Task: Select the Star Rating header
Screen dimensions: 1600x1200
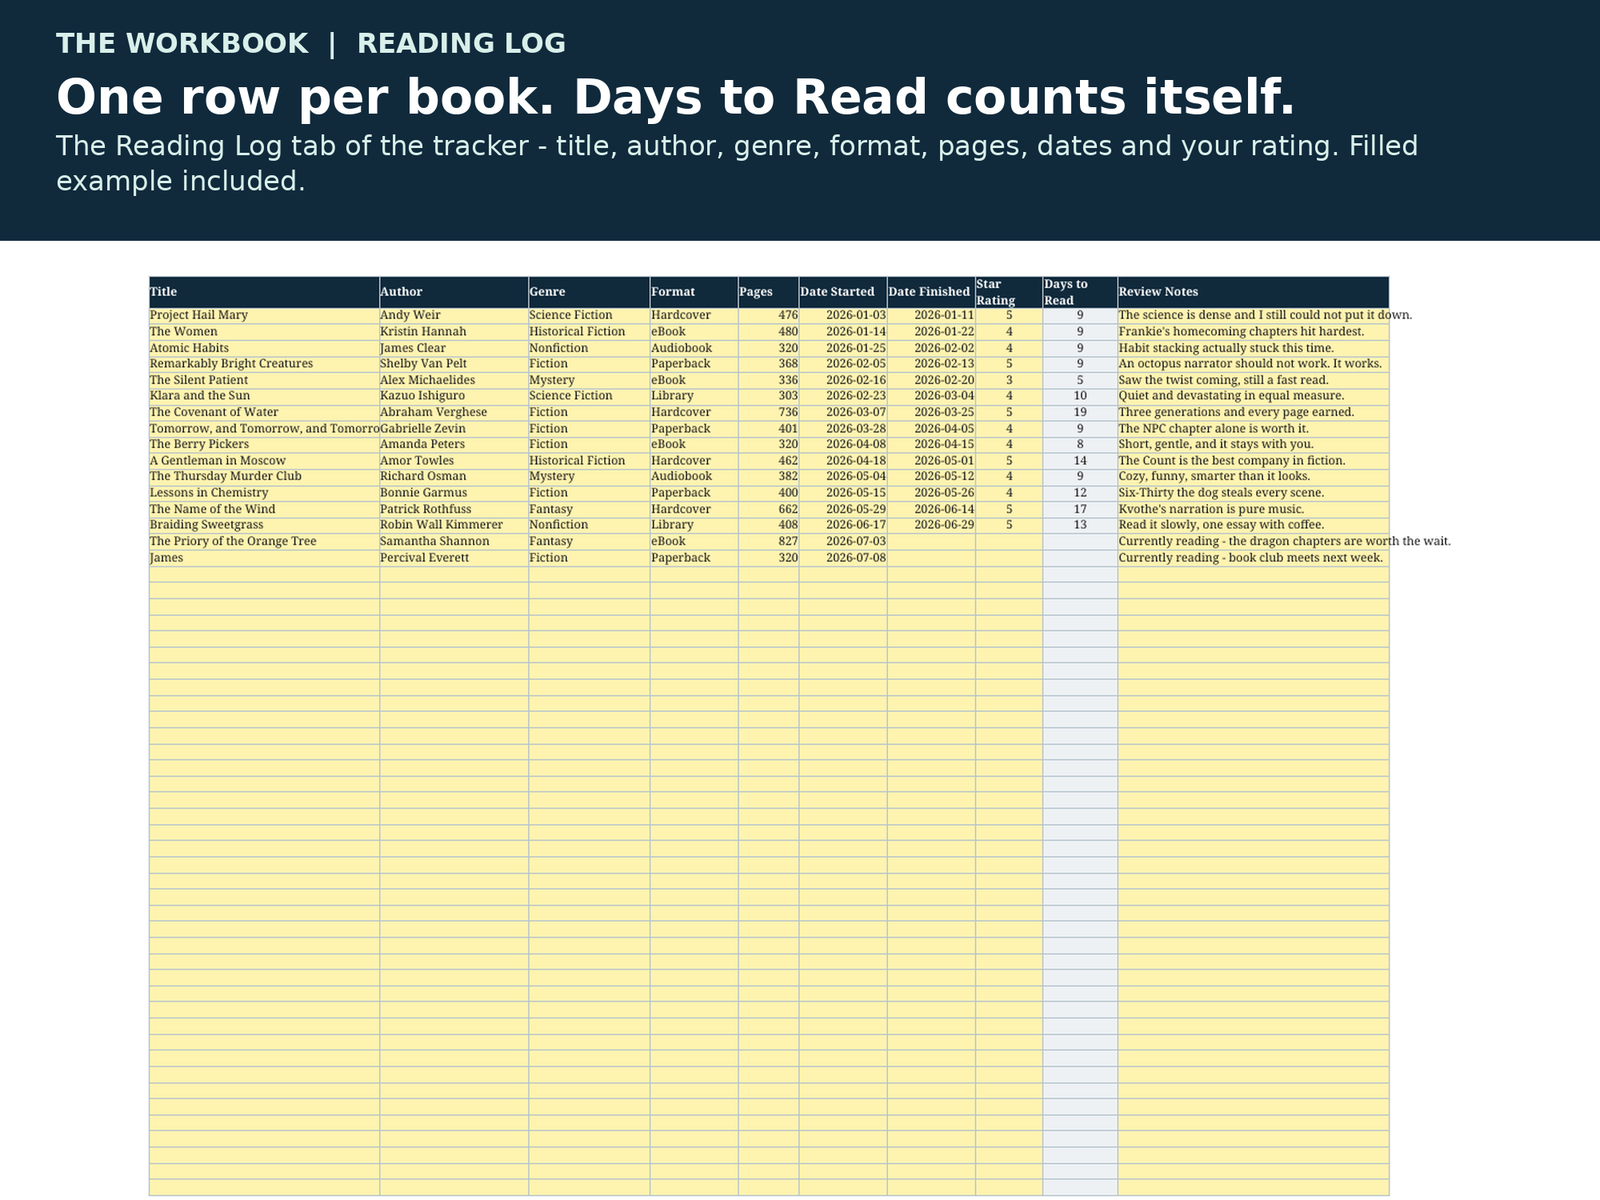Action: 1009,292
